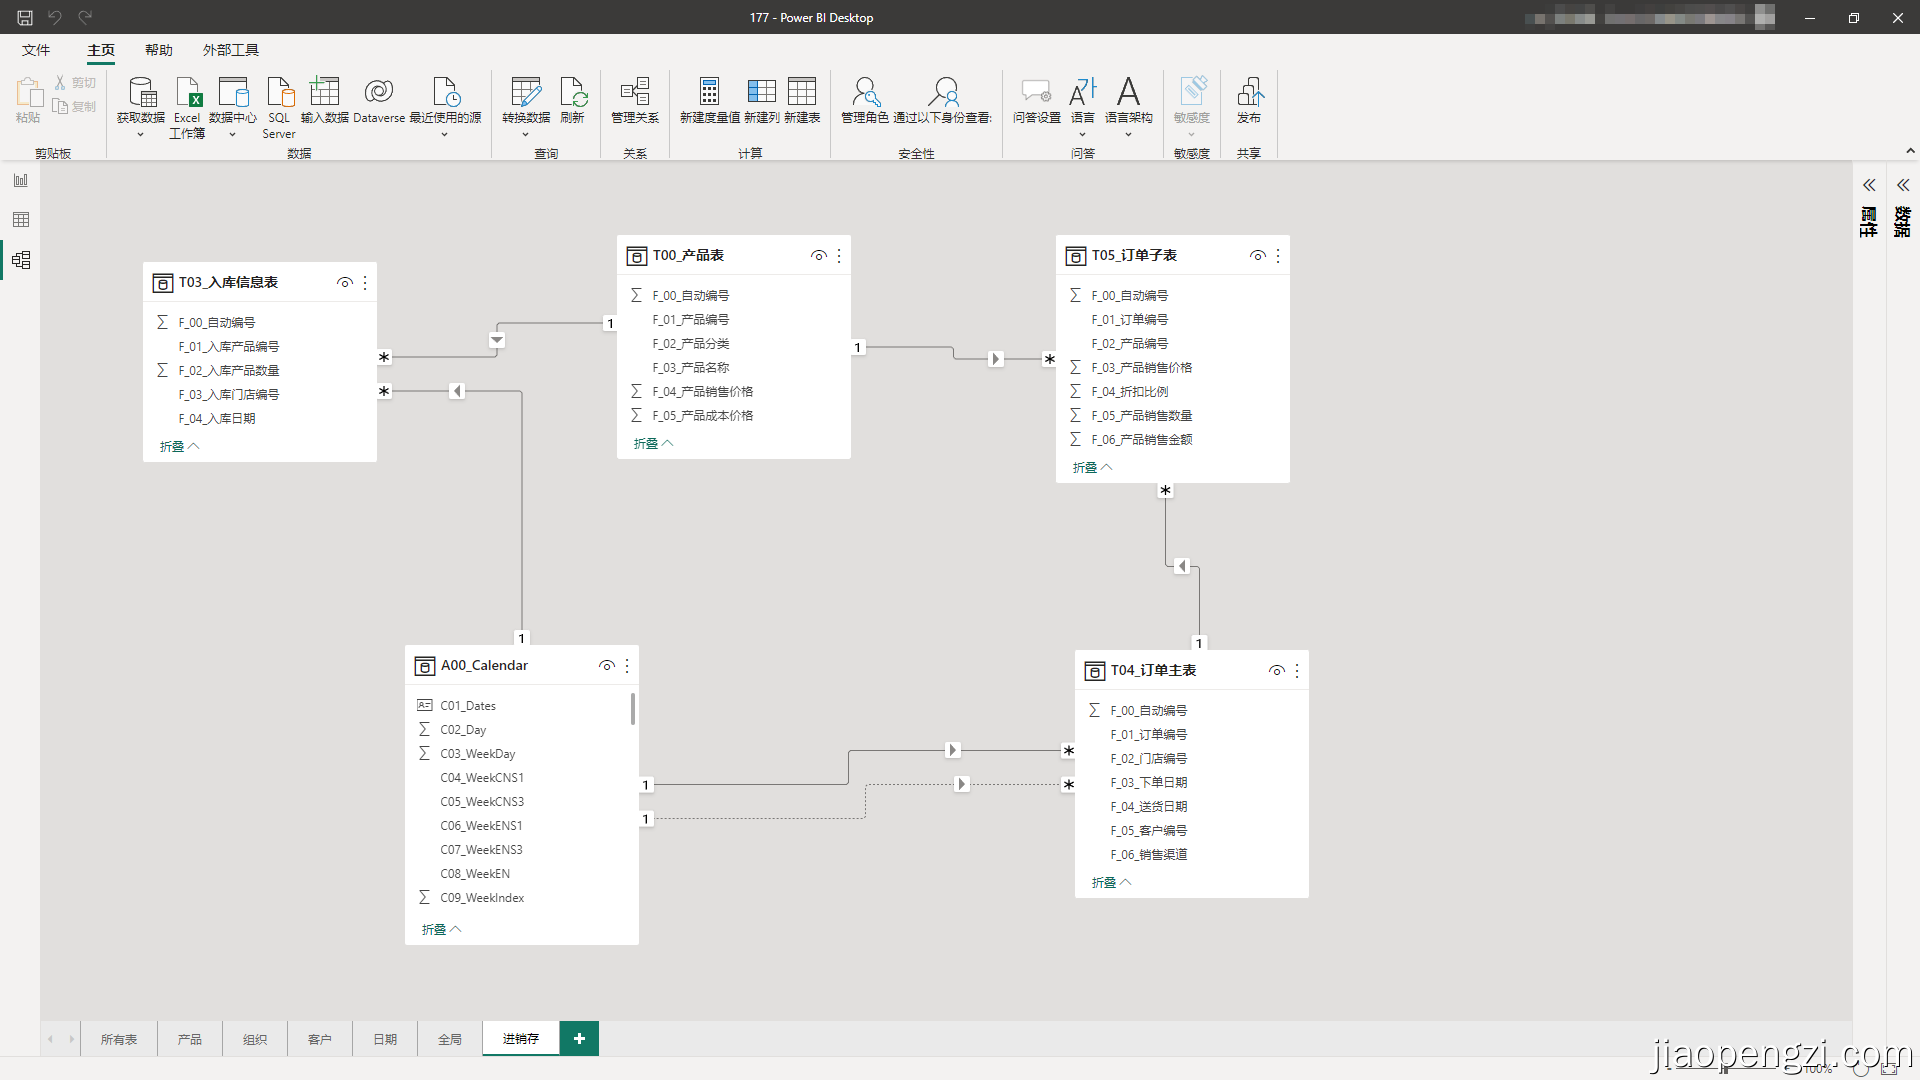Viewport: 1920px width, 1080px height.
Task: Open the File (文件) menu
Action: click(x=36, y=50)
